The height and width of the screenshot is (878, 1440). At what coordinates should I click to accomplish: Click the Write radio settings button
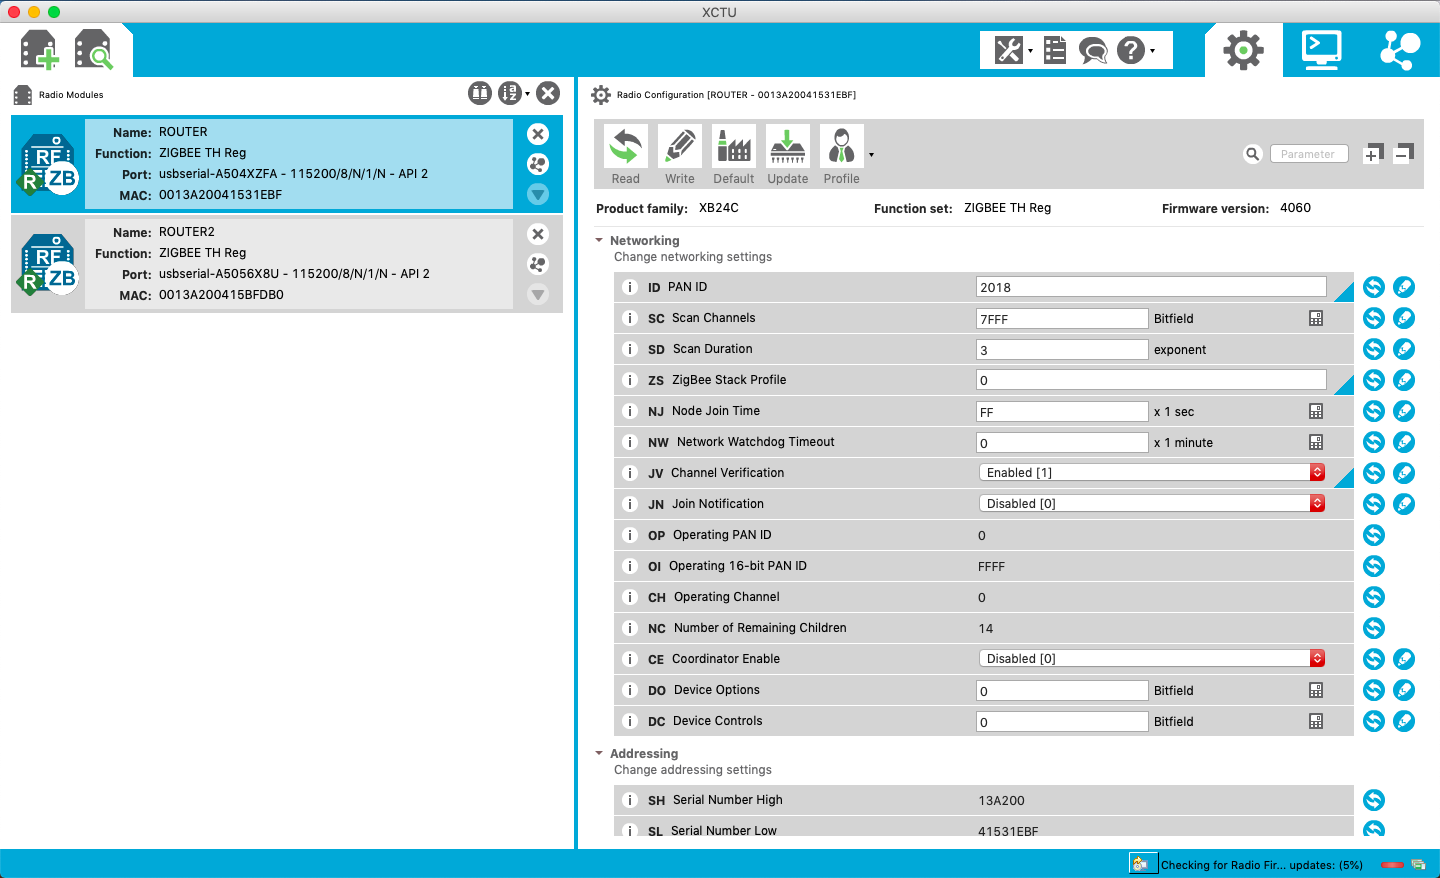coord(680,155)
